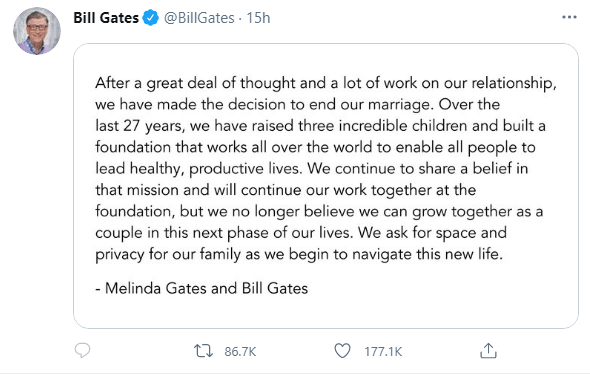
Task: Like the tweet with the heart icon
Action: [342, 351]
